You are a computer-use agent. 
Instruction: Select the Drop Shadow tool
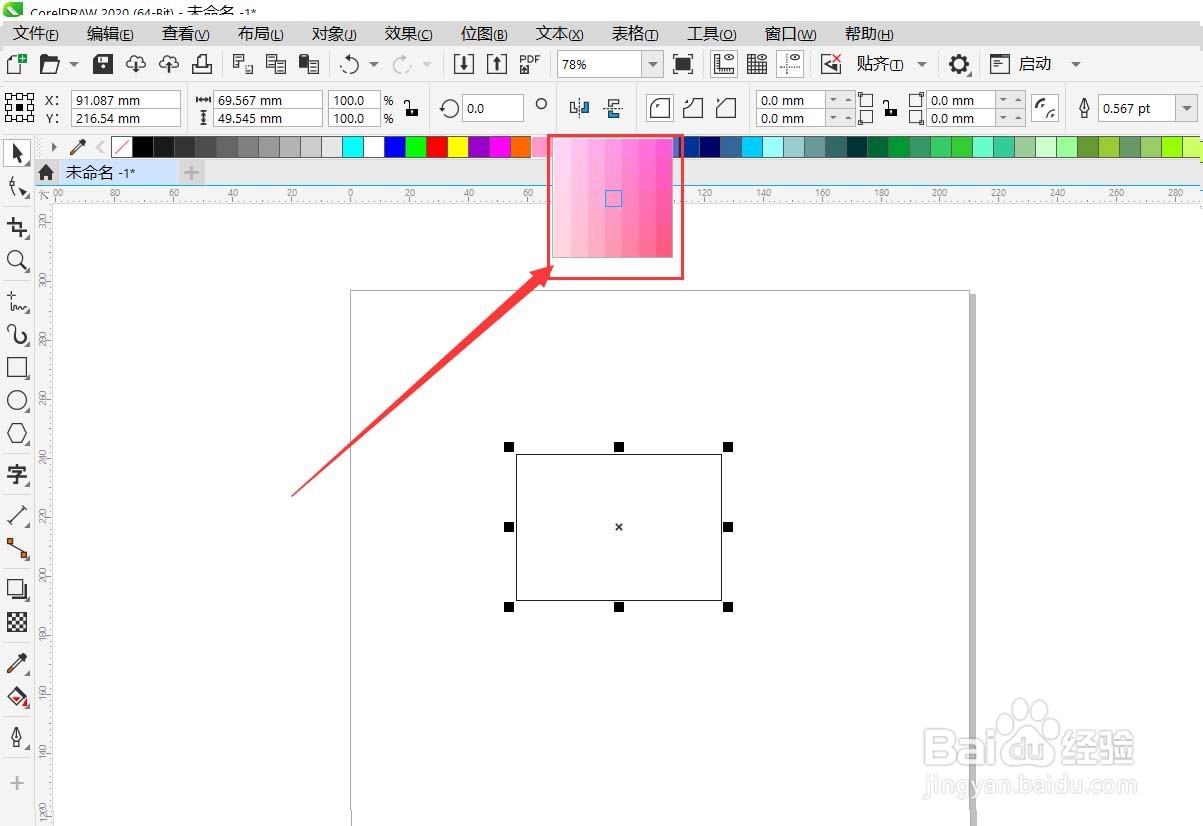pos(17,589)
